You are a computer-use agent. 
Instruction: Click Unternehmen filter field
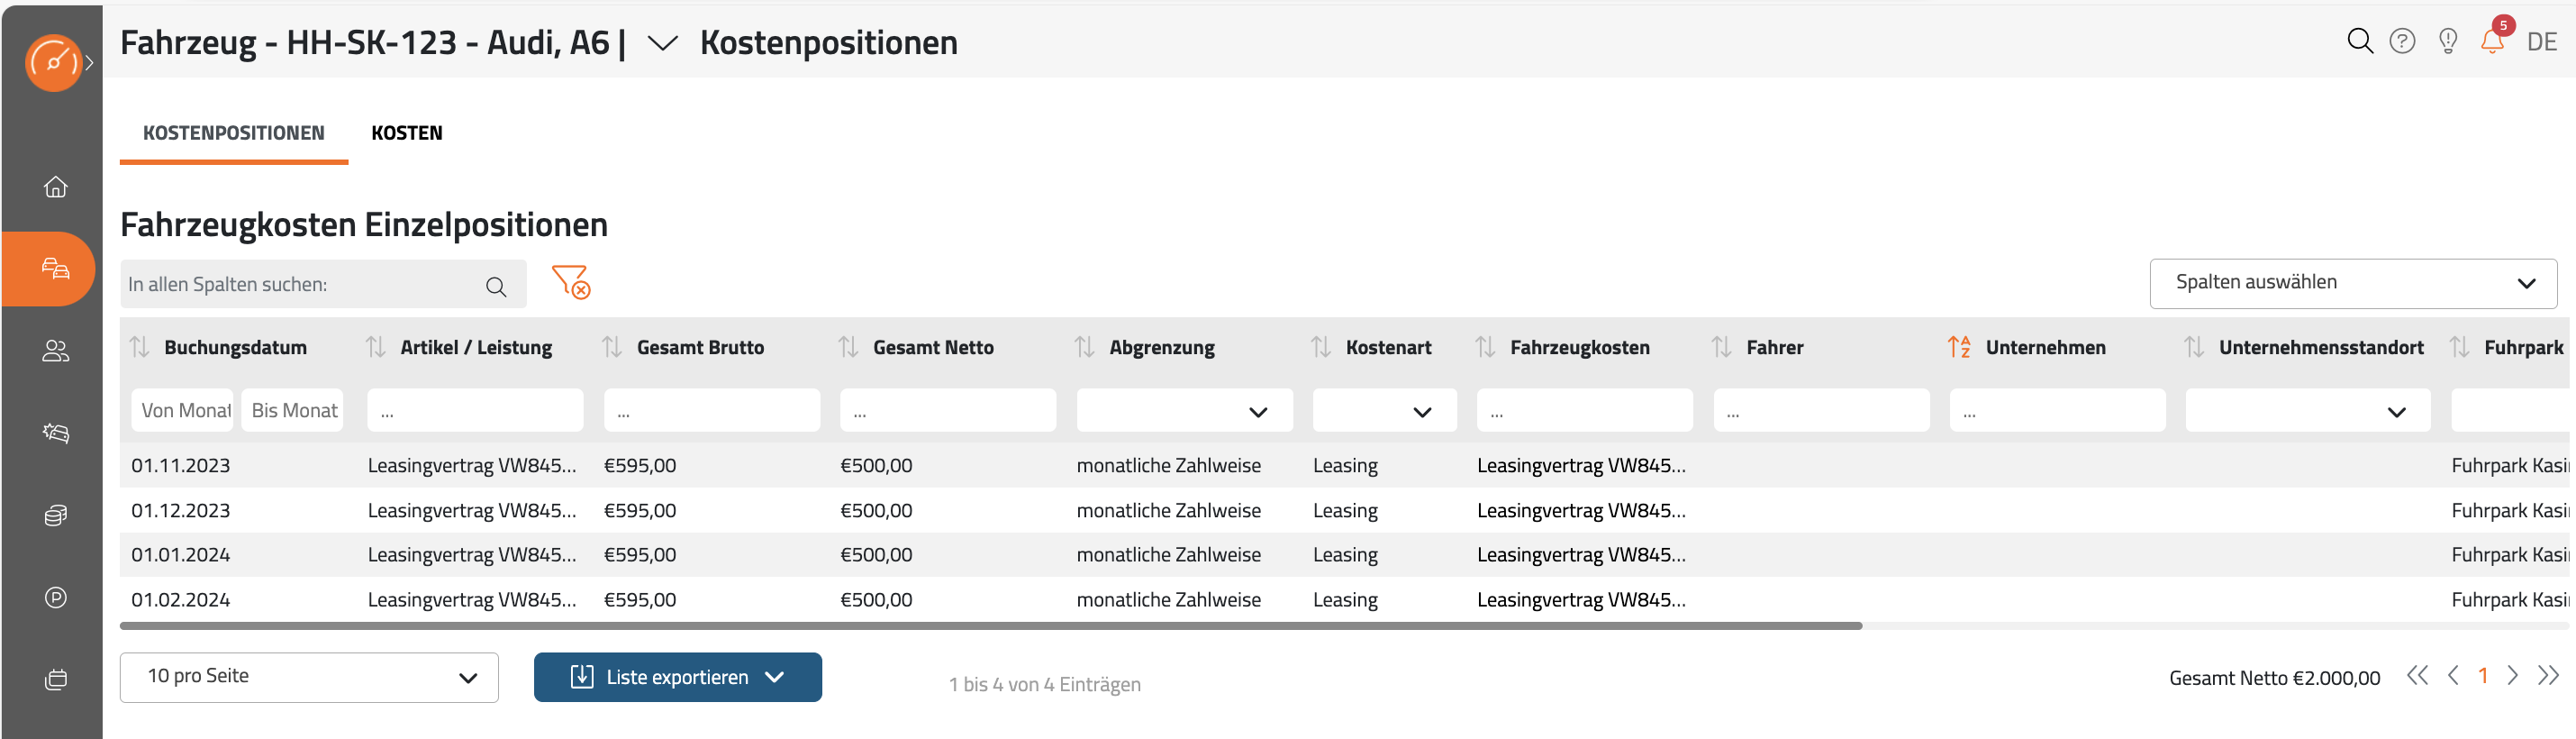click(x=2057, y=410)
